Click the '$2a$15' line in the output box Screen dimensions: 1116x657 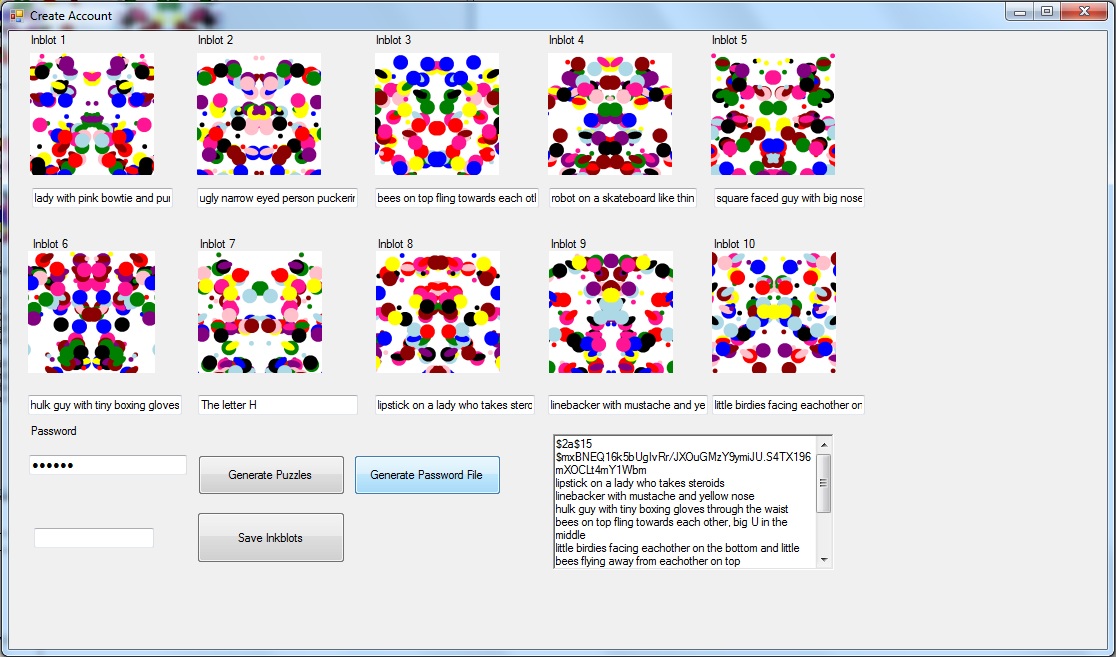pyautogui.click(x=574, y=444)
